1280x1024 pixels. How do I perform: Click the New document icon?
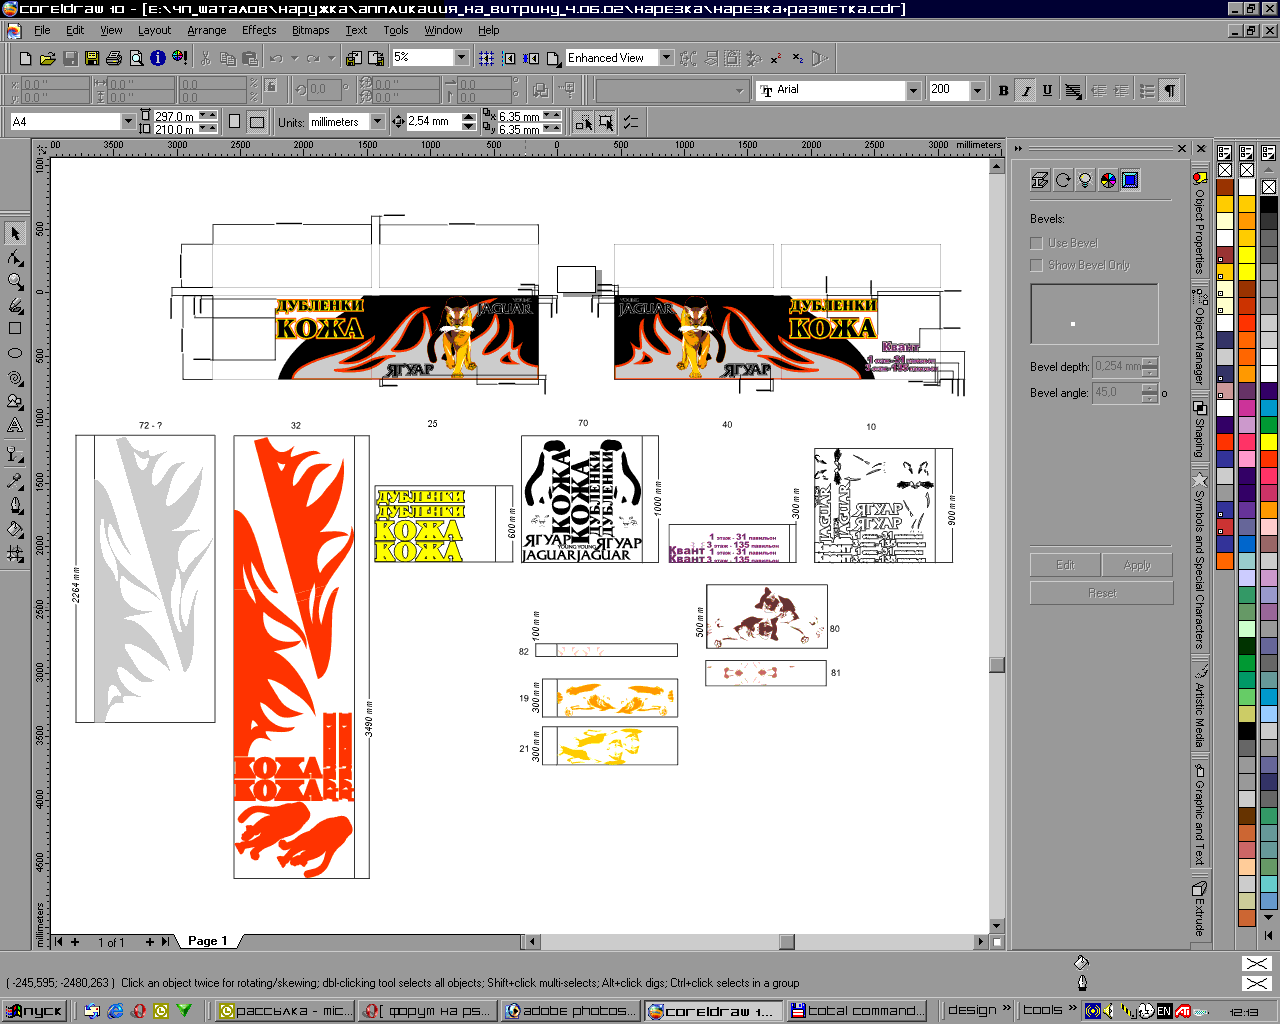[x=26, y=58]
